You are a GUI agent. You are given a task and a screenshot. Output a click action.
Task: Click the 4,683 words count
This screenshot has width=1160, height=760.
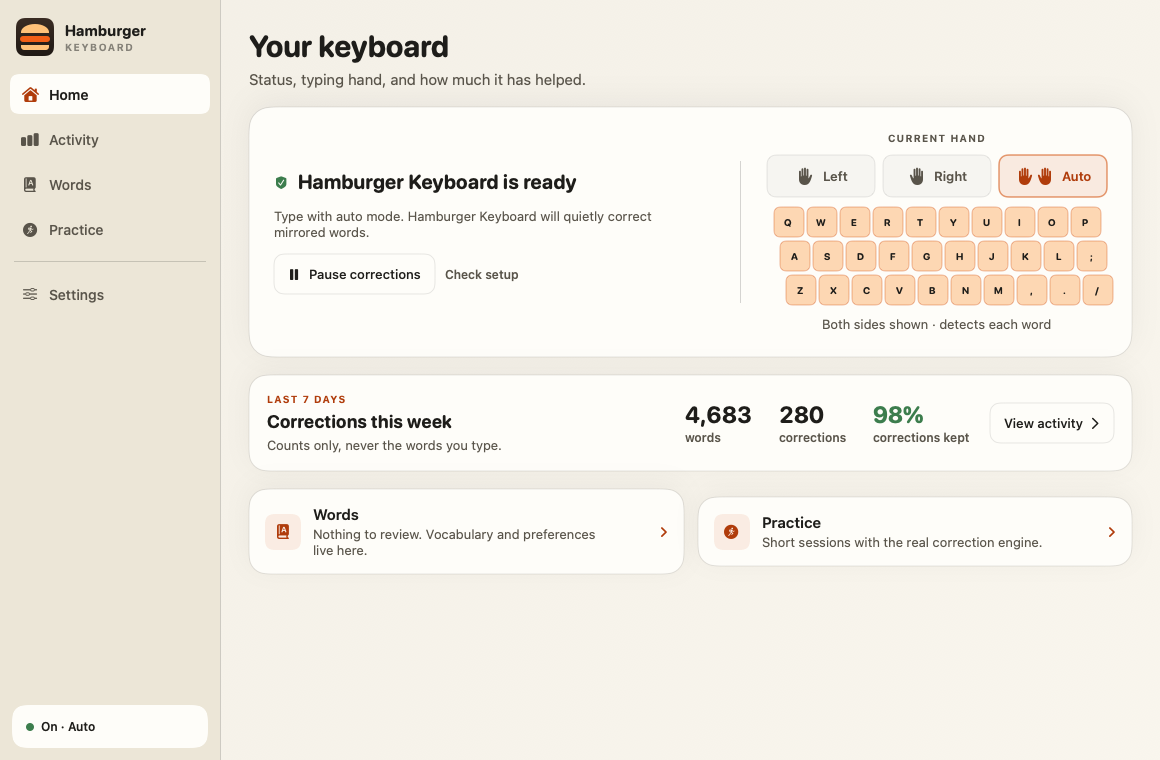point(718,415)
